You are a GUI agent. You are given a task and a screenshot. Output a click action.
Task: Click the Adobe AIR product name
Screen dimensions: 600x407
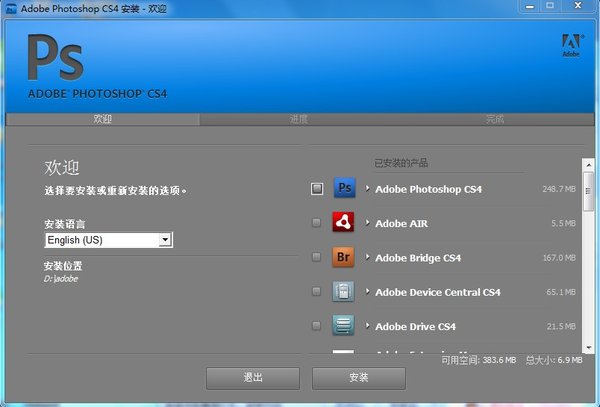[401, 223]
